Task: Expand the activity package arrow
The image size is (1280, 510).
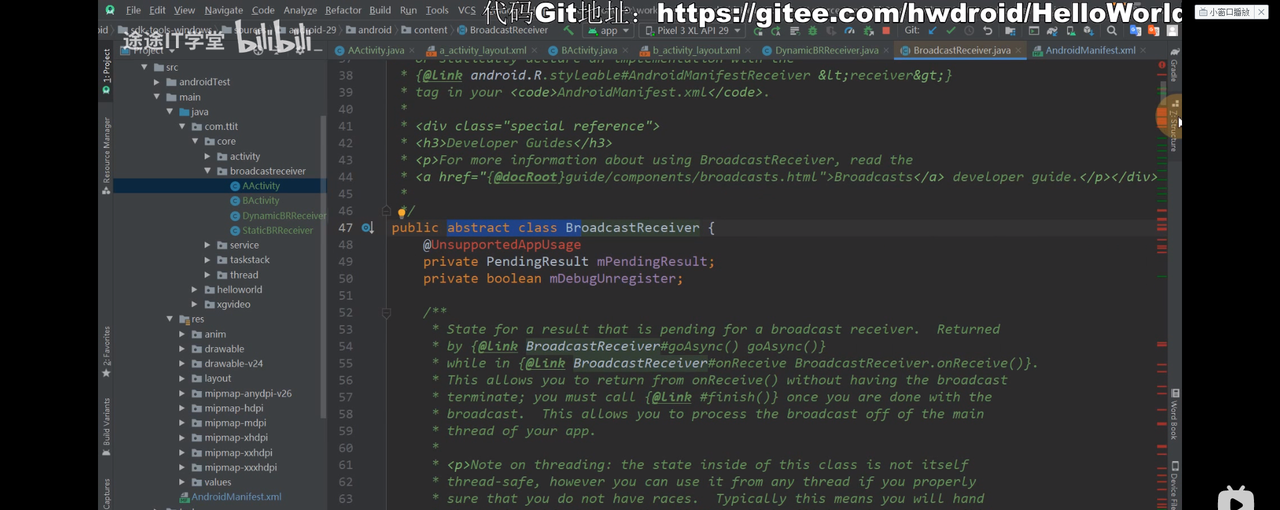Action: pos(208,157)
